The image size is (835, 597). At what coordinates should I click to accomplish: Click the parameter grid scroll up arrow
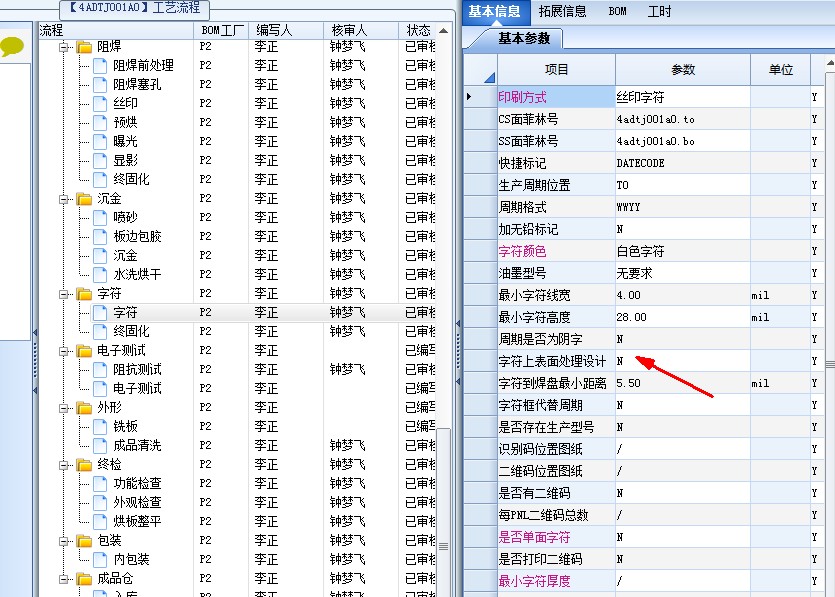click(x=830, y=63)
